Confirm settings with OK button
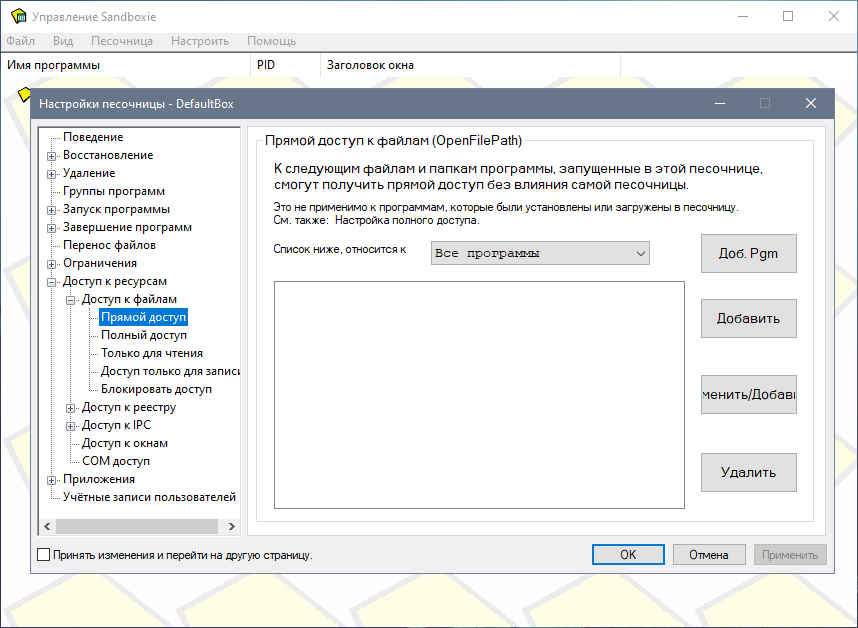Viewport: 858px width, 628px height. [x=628, y=555]
